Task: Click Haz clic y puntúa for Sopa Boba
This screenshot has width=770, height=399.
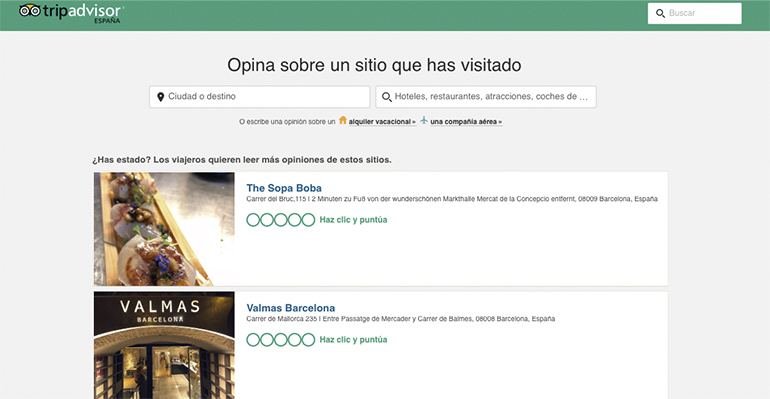Action: point(353,220)
